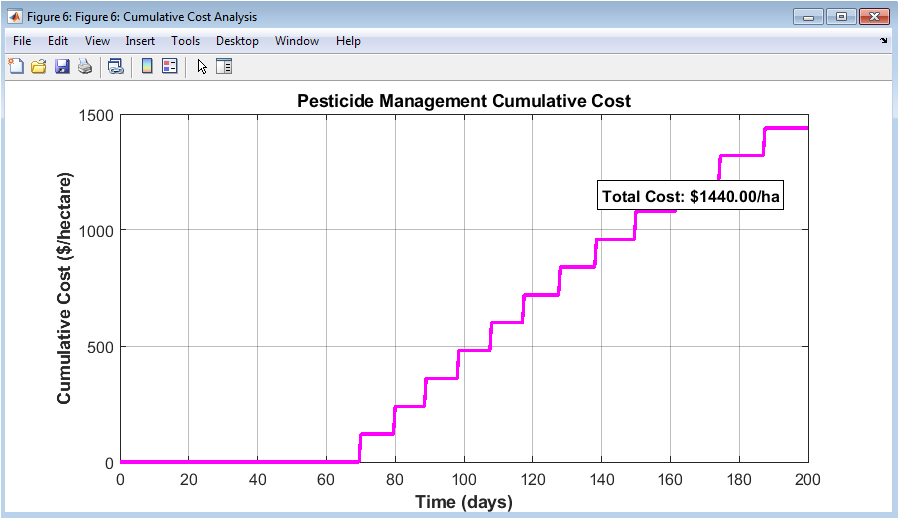Insert a legend using the toolbar icon

[170, 67]
